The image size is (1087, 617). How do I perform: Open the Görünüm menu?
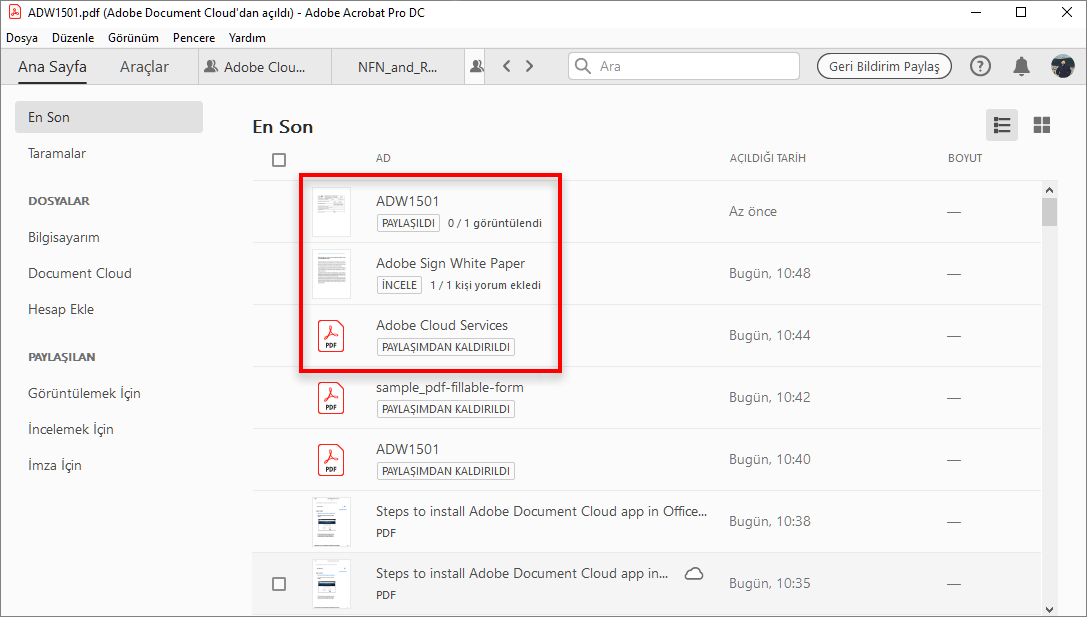[x=133, y=37]
